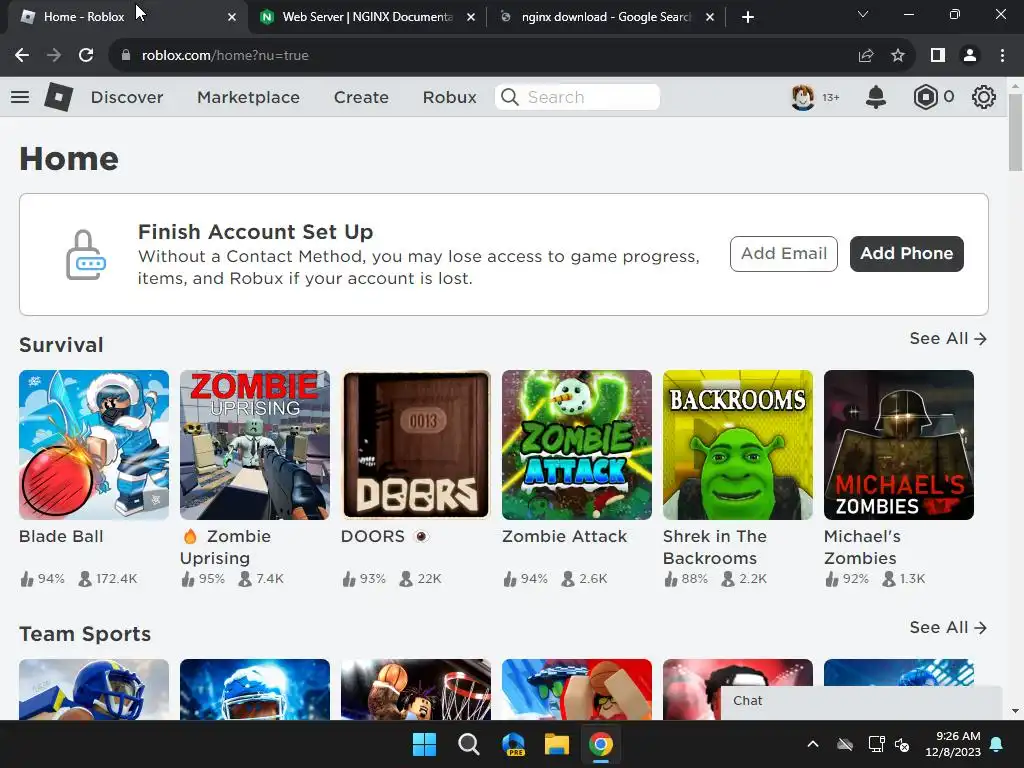Open File Explorer from the taskbar
The width and height of the screenshot is (1024, 768).
click(x=557, y=744)
